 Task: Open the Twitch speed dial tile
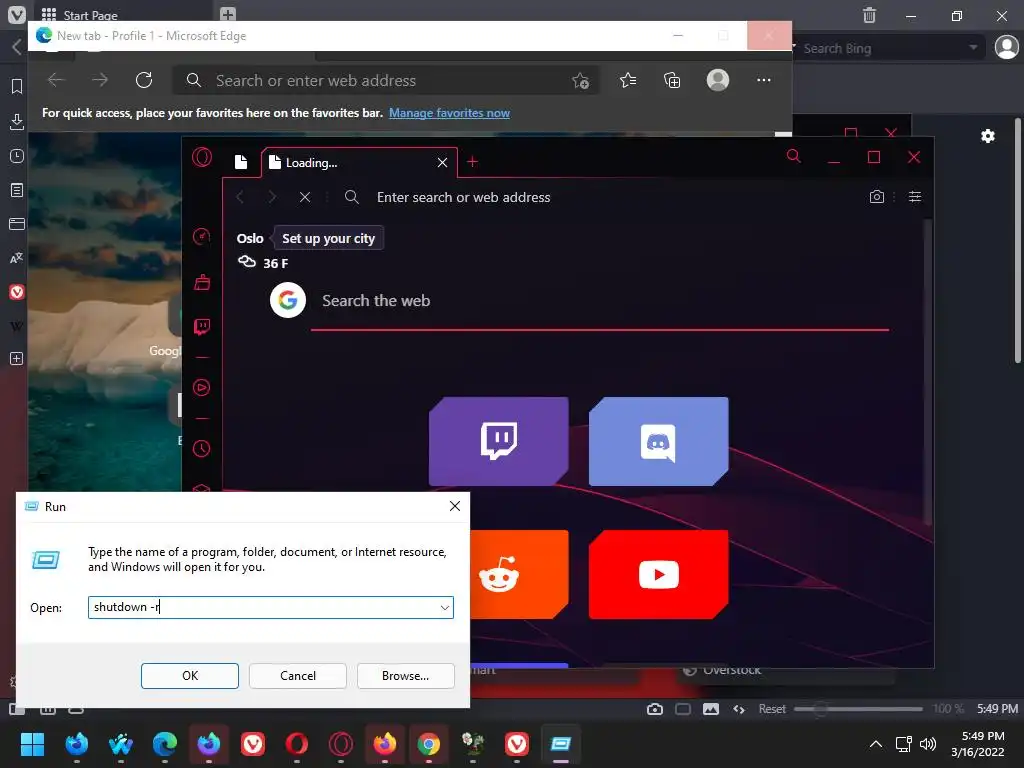[x=498, y=441]
